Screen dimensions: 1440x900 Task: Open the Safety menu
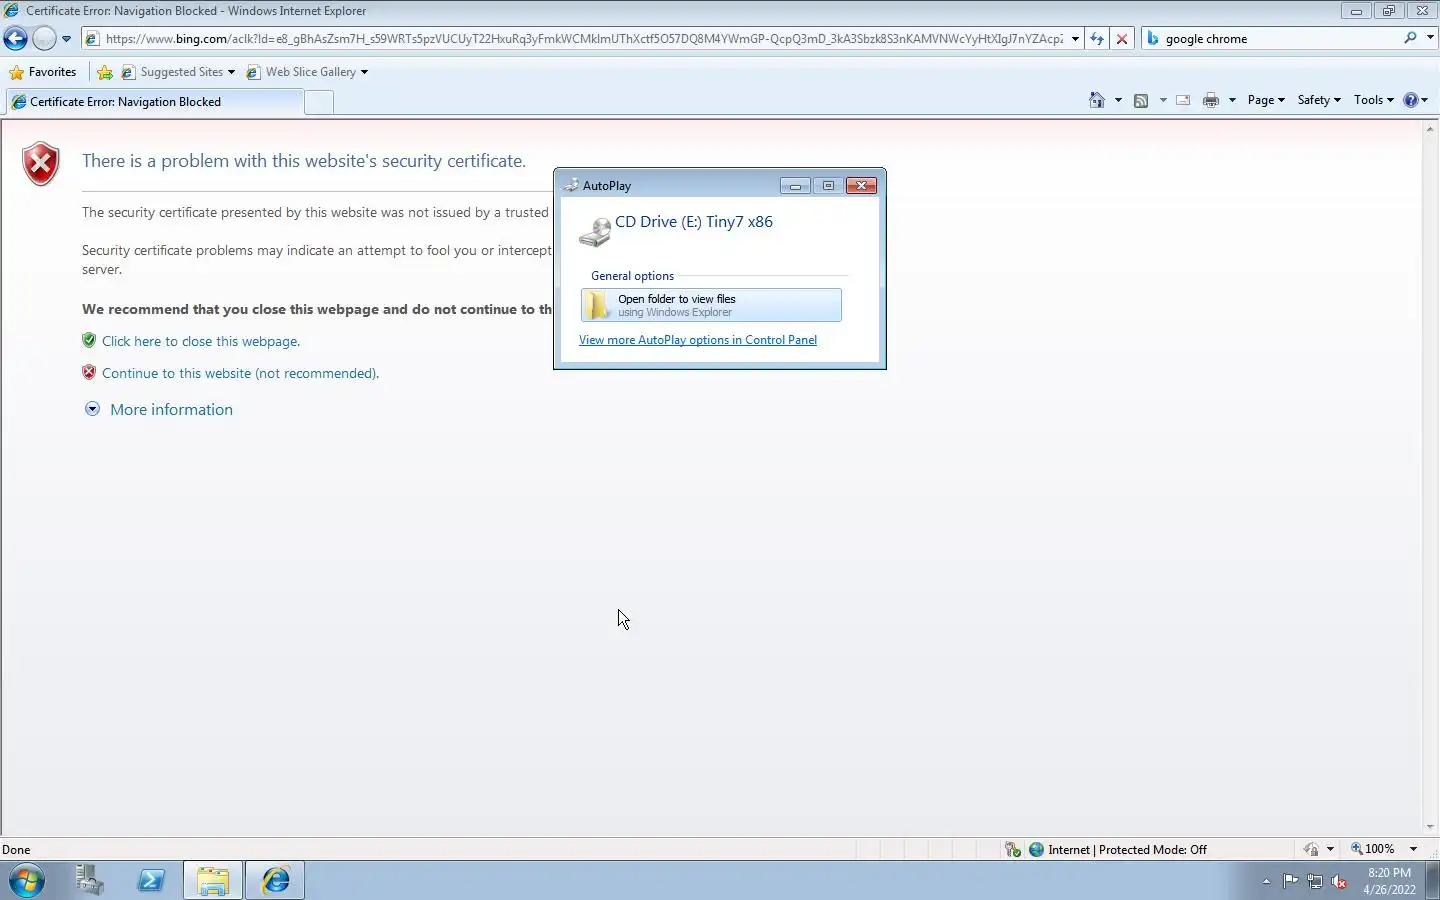(1319, 100)
